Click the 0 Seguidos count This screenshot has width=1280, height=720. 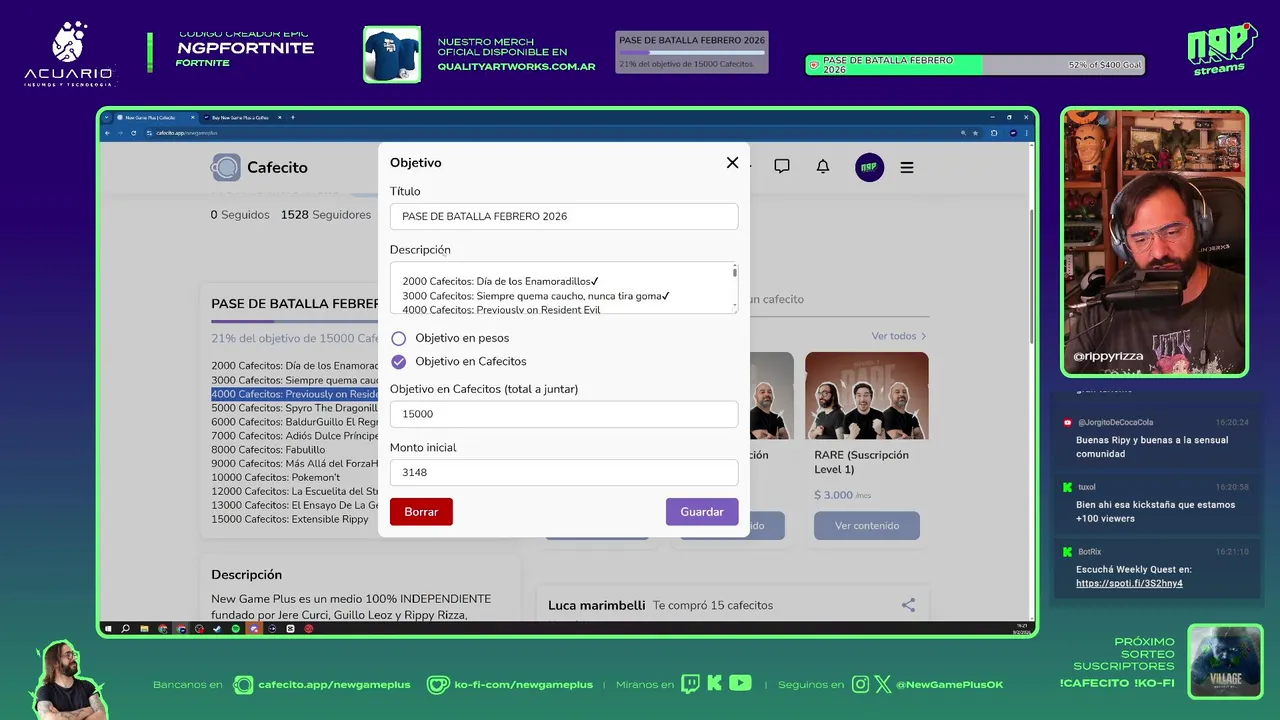click(x=240, y=215)
